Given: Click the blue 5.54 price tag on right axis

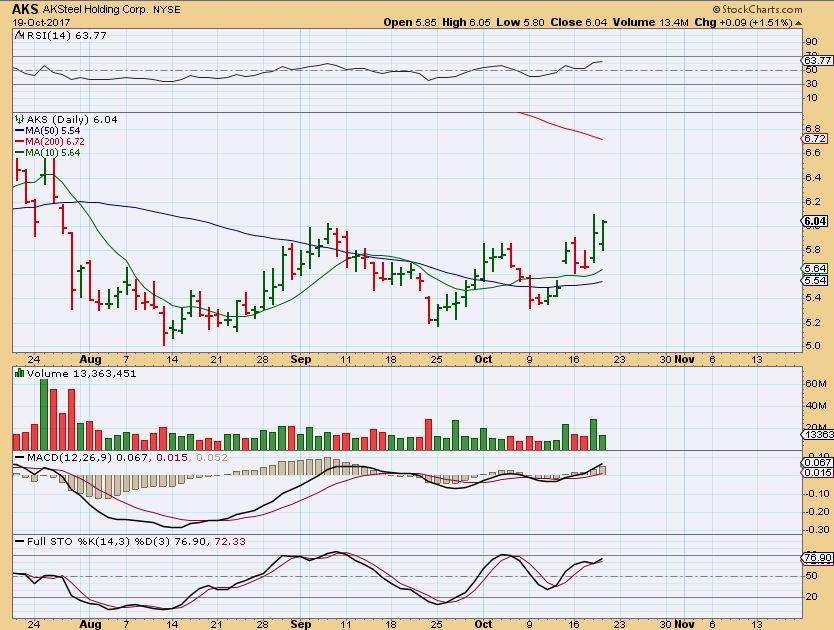Looking at the screenshot, I should tap(816, 280).
